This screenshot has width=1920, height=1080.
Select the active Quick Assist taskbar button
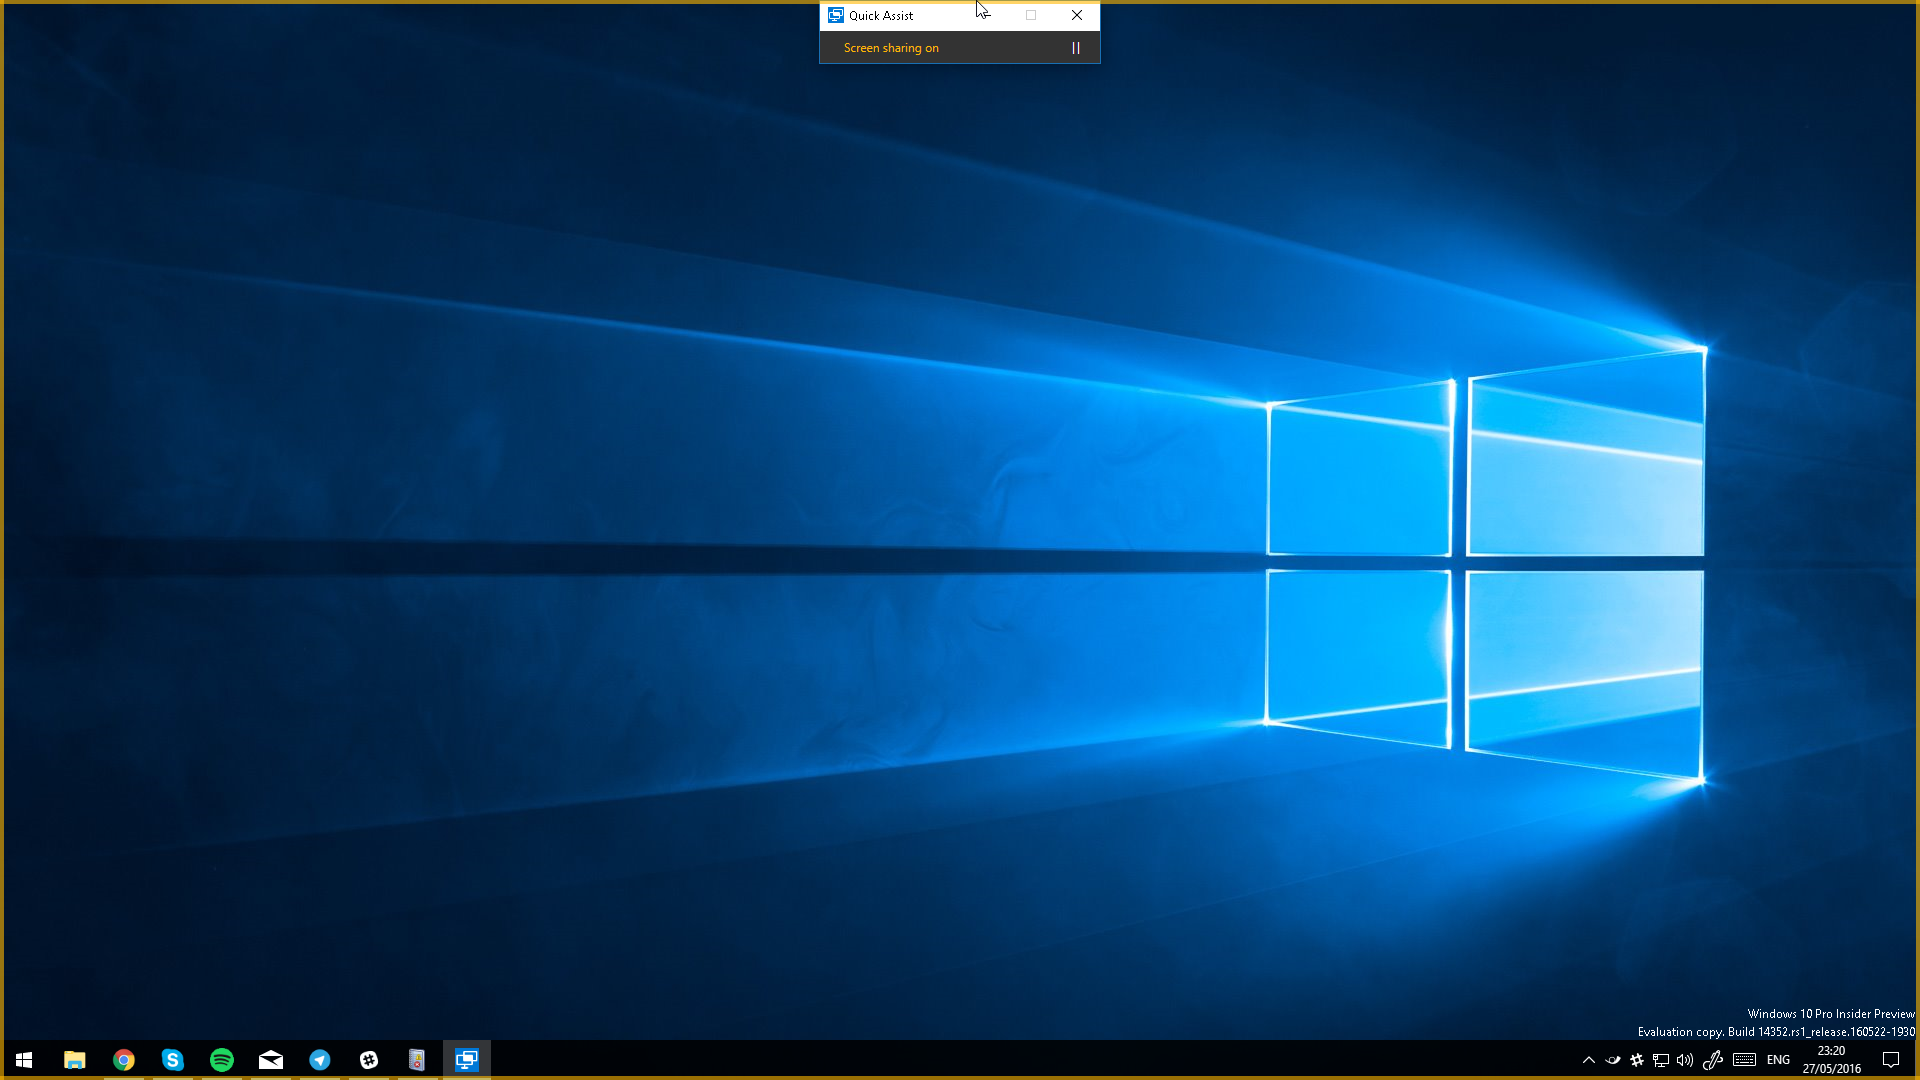(466, 1060)
